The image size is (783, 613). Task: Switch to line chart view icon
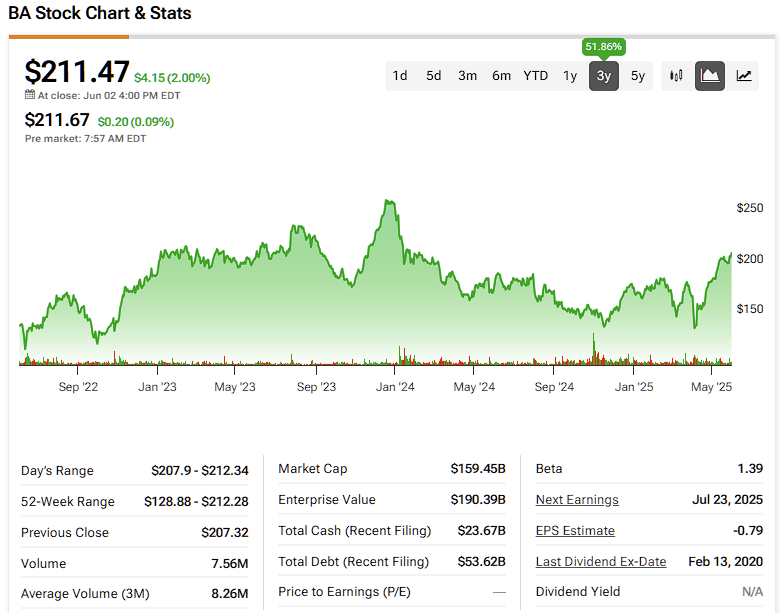744,76
